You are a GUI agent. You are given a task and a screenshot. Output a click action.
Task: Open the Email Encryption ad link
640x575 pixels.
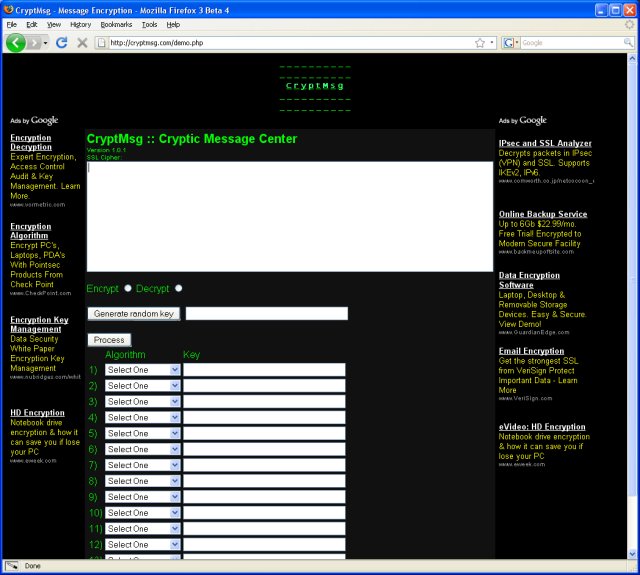click(531, 351)
